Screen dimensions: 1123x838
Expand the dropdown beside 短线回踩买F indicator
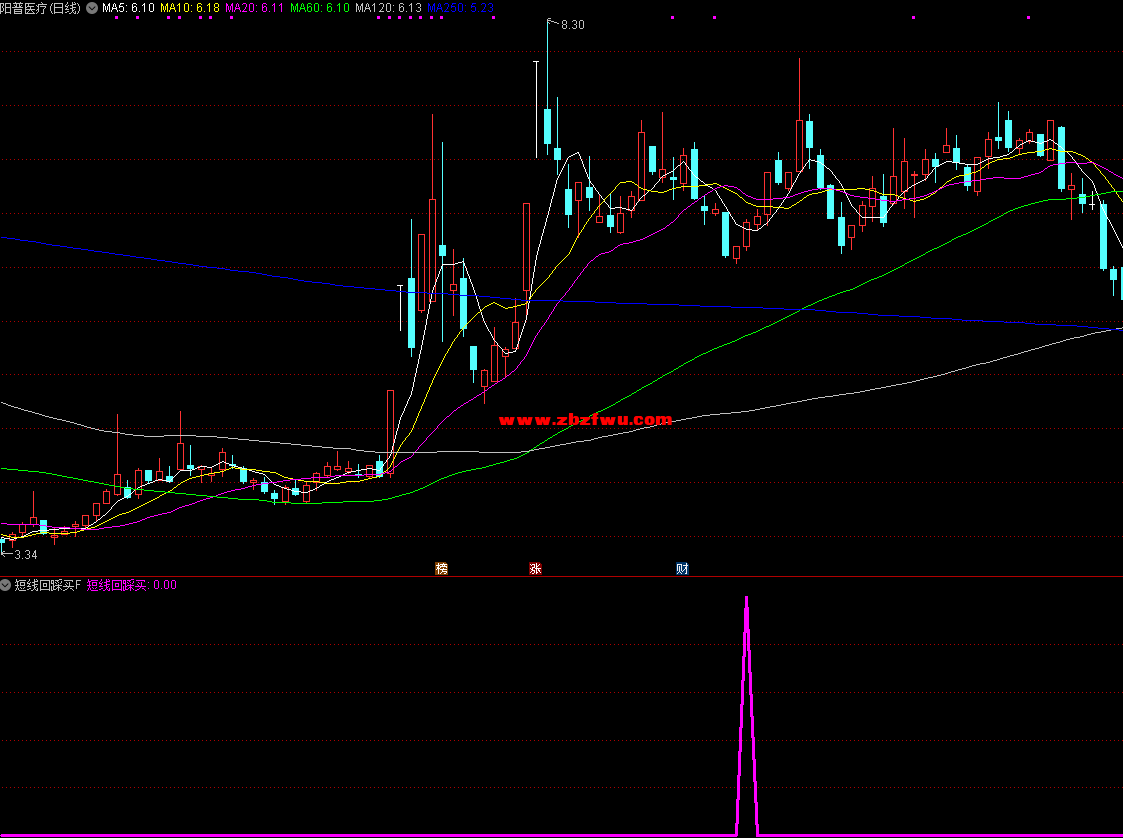[x=6, y=585]
